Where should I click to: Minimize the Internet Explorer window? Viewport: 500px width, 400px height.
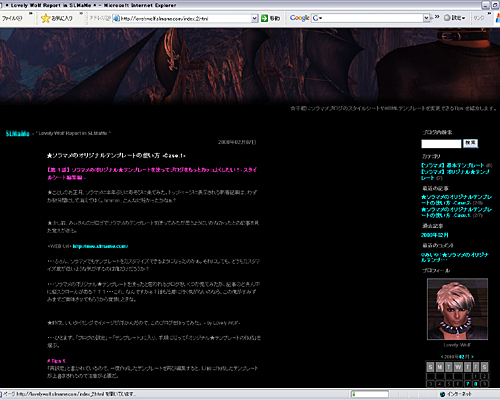[485, 5]
